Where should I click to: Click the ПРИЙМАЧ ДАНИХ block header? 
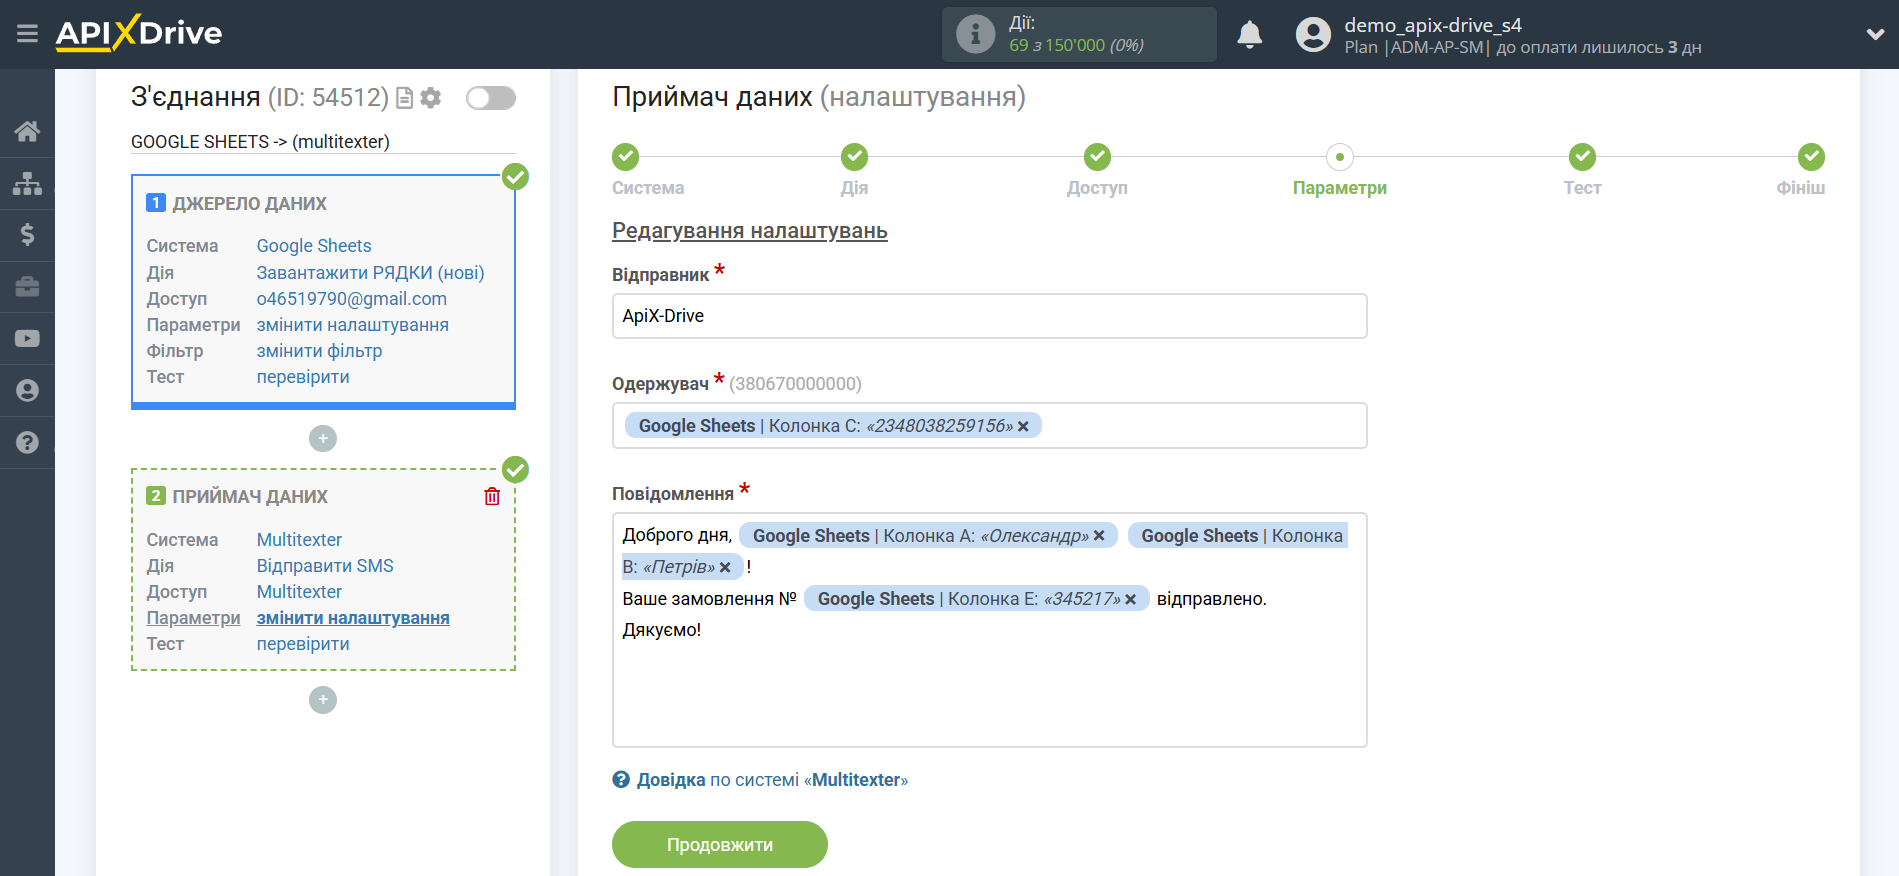(x=249, y=497)
